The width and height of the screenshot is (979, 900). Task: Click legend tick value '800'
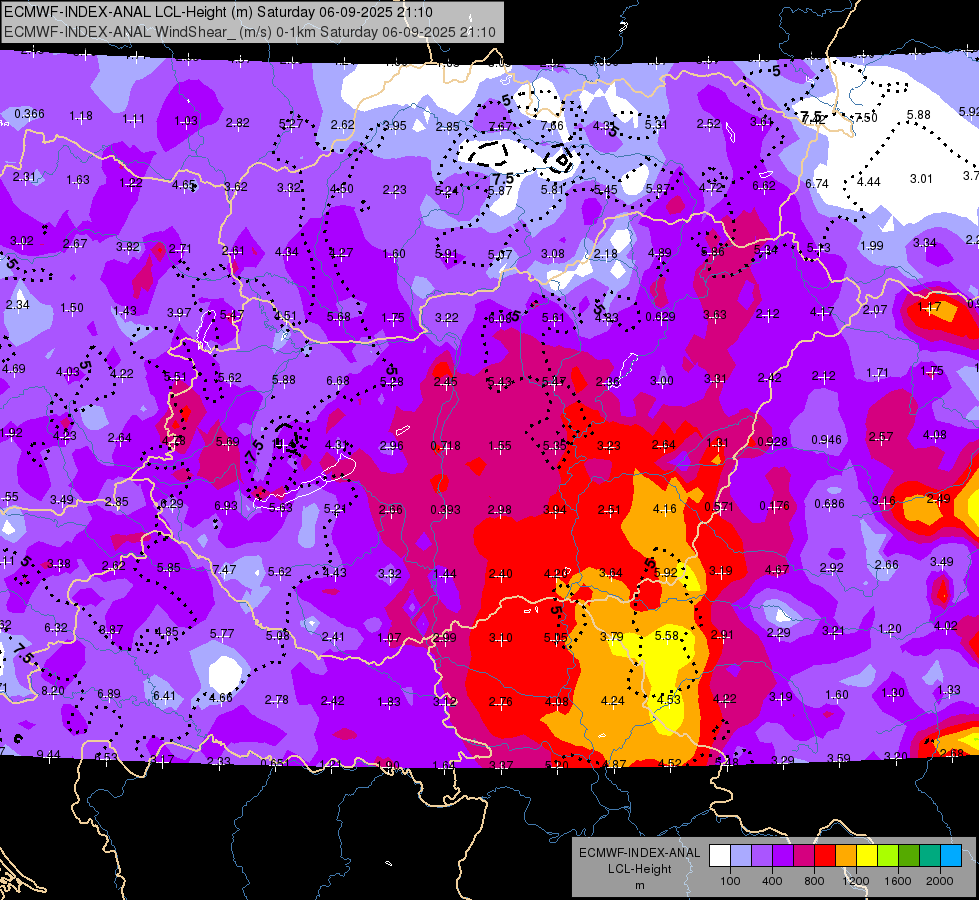814,881
